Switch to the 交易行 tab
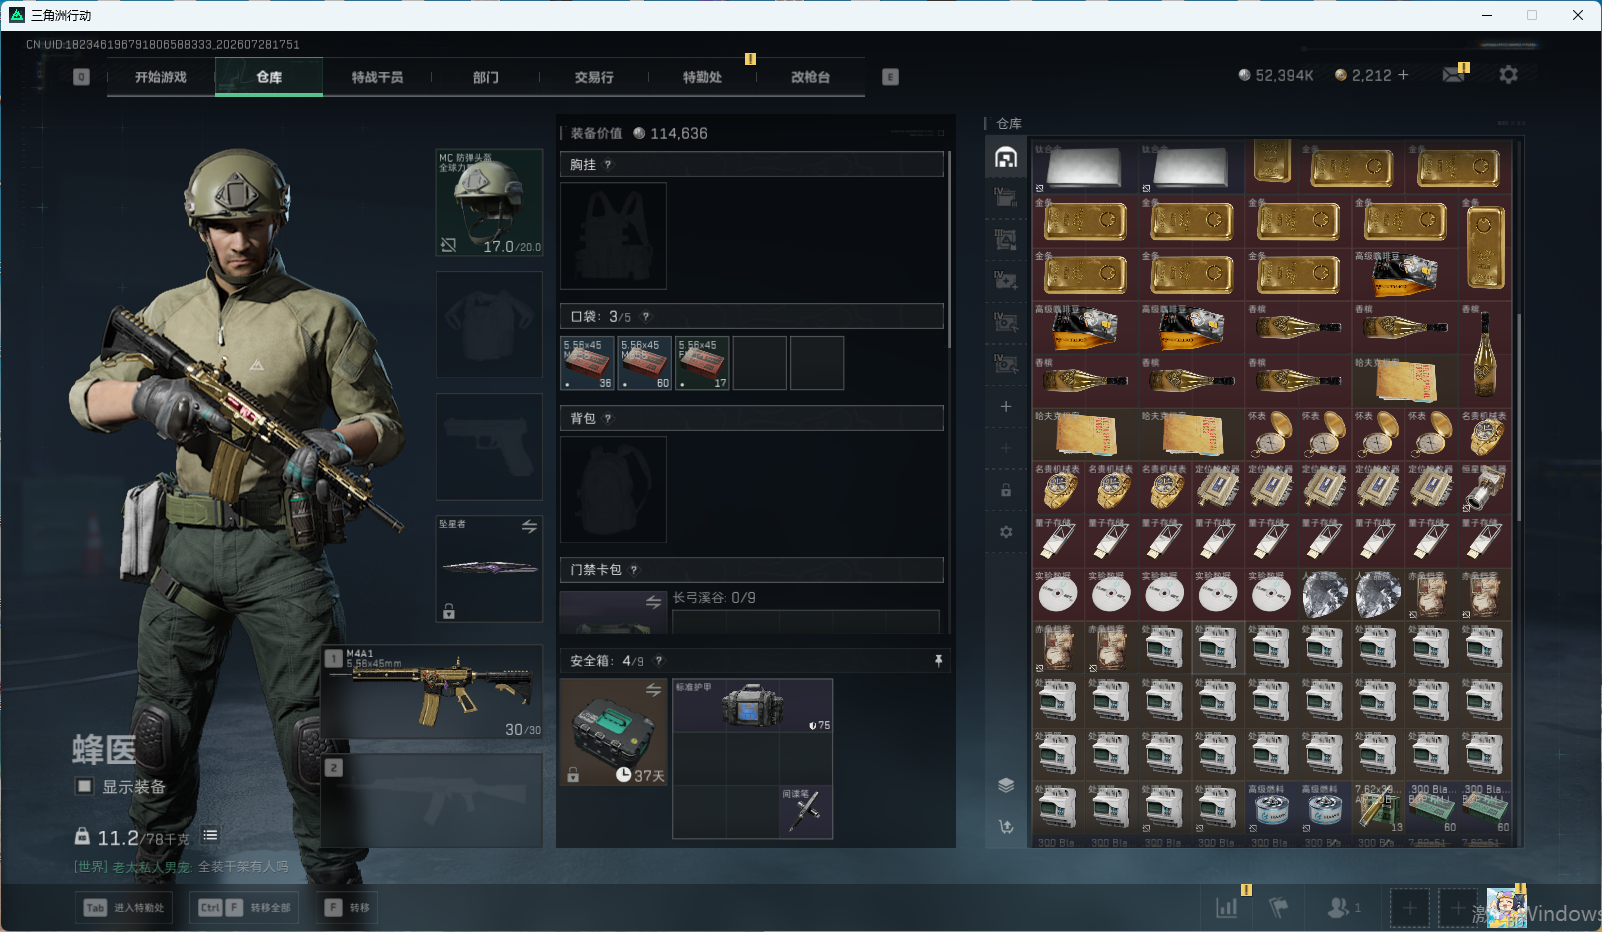Image resolution: width=1602 pixels, height=932 pixels. [594, 77]
